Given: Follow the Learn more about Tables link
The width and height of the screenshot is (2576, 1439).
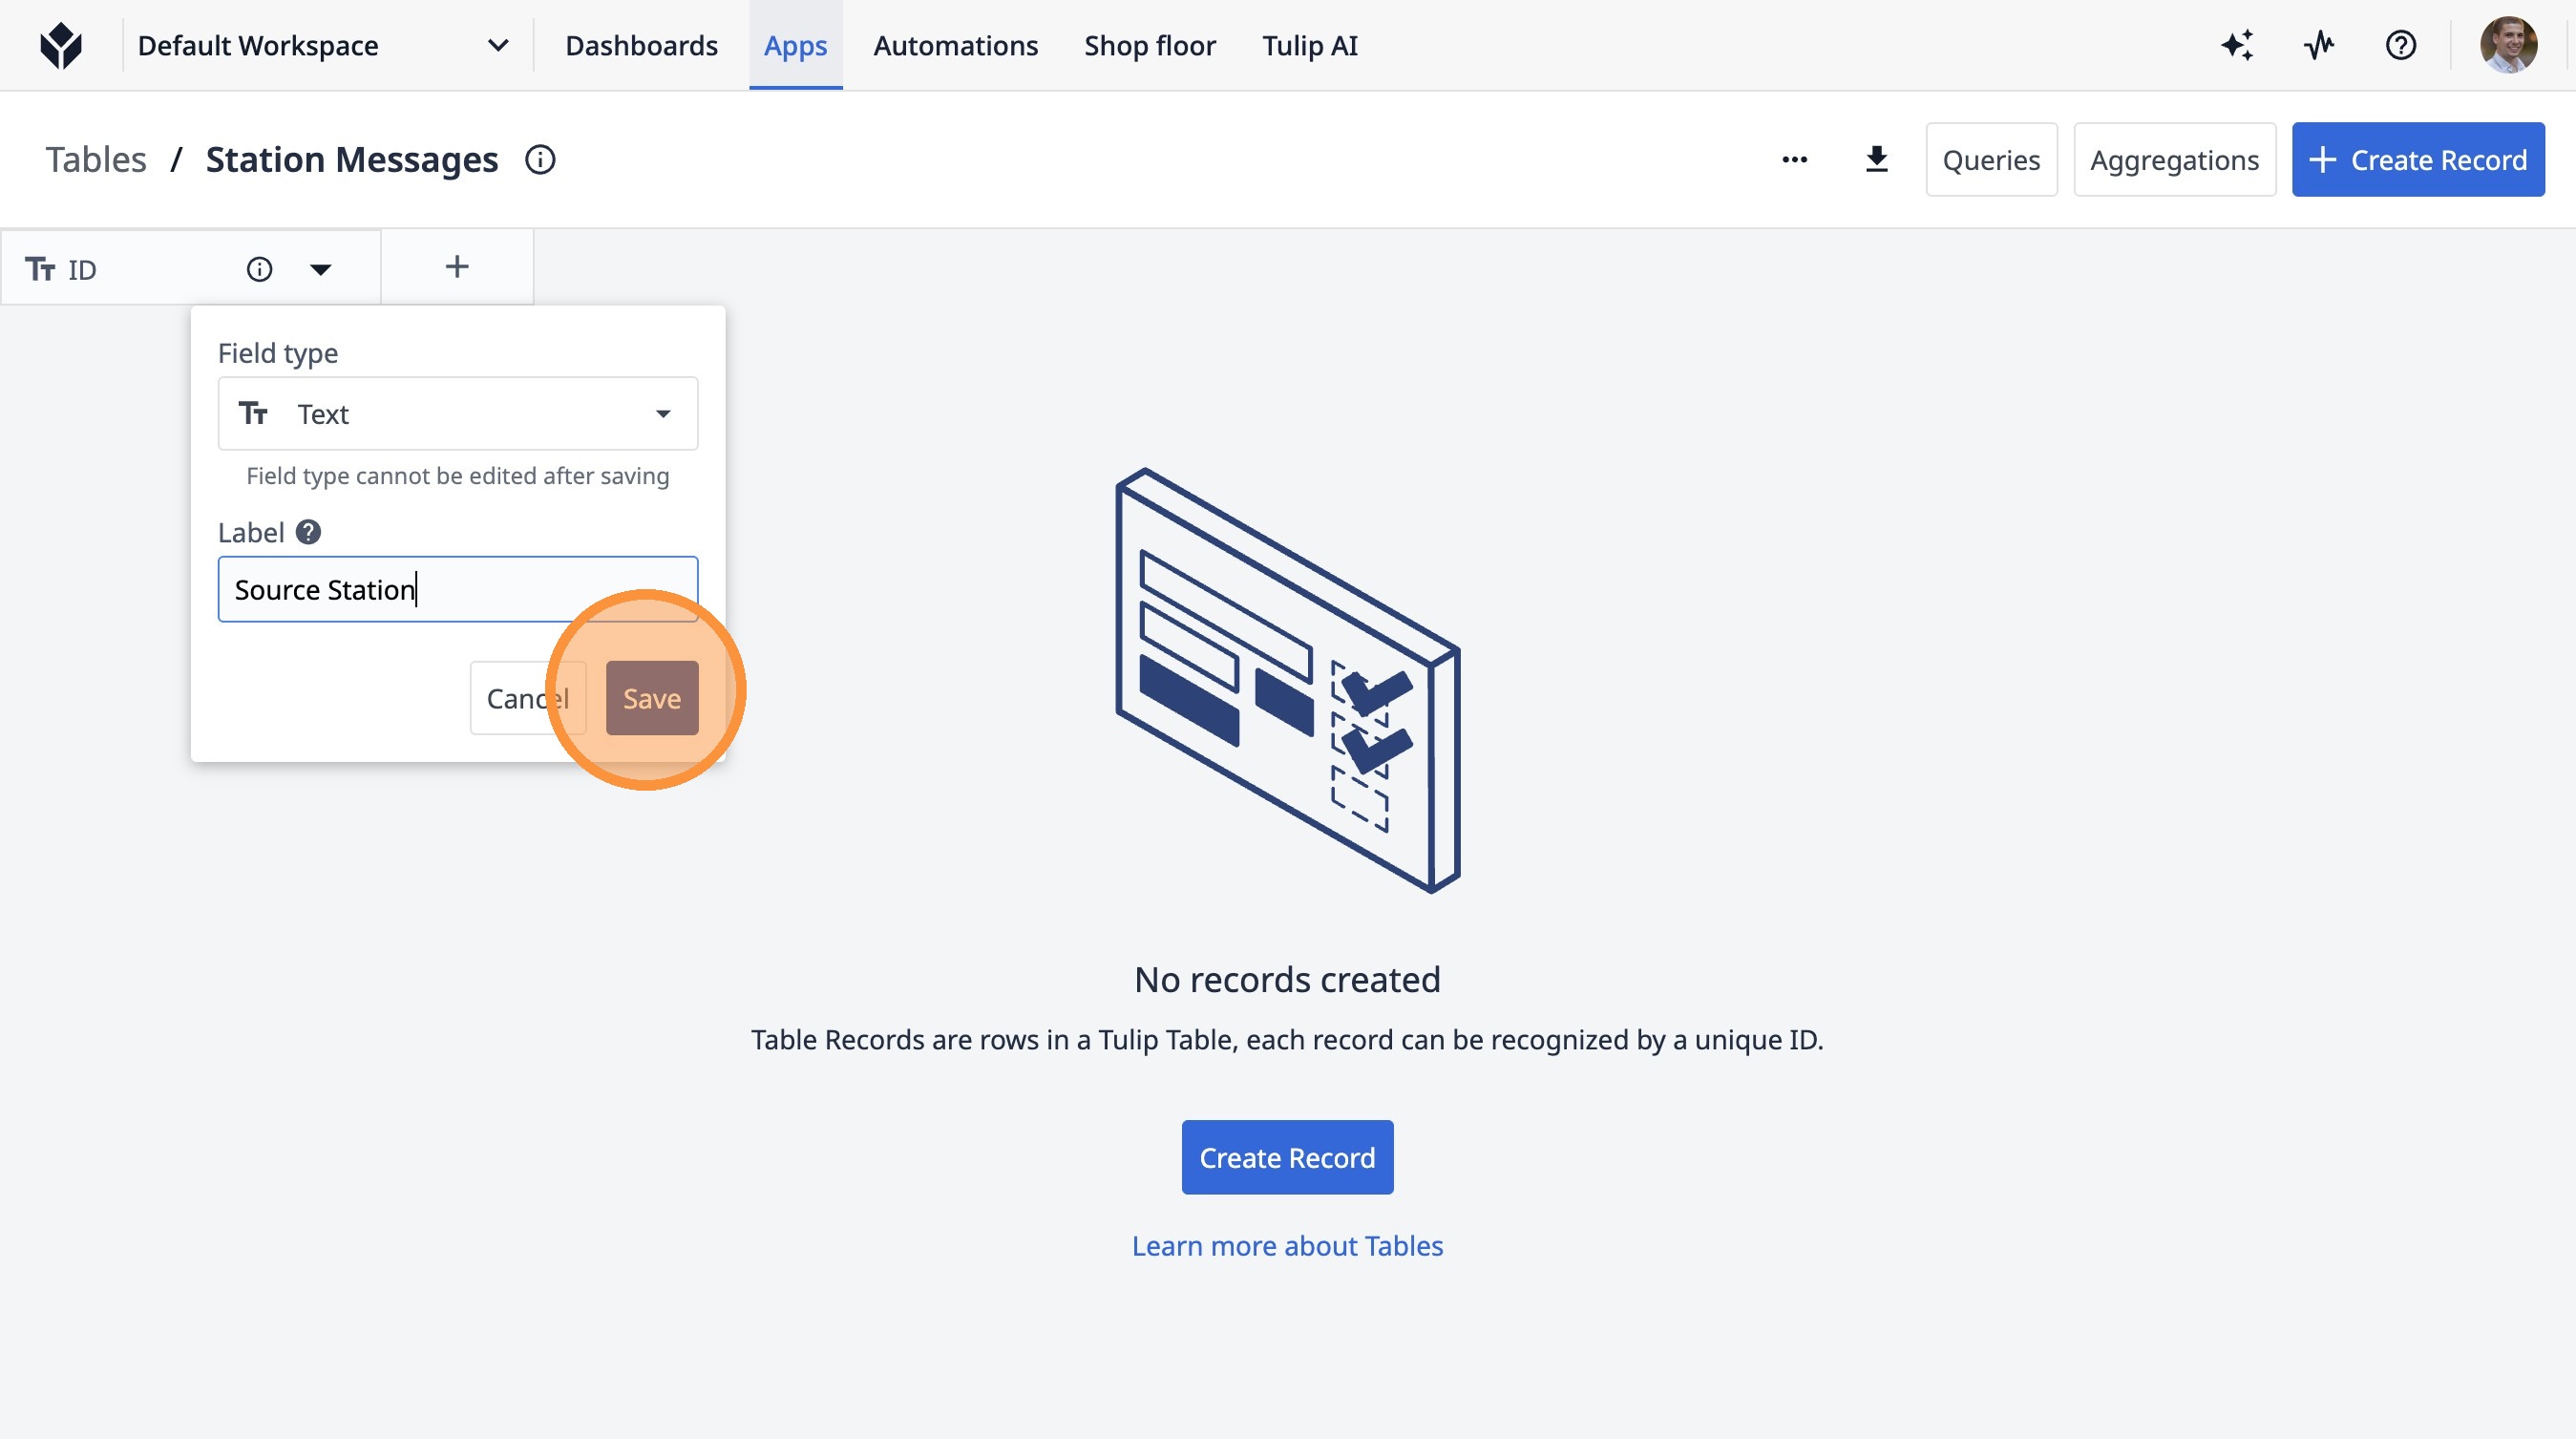Looking at the screenshot, I should click(x=1287, y=1245).
